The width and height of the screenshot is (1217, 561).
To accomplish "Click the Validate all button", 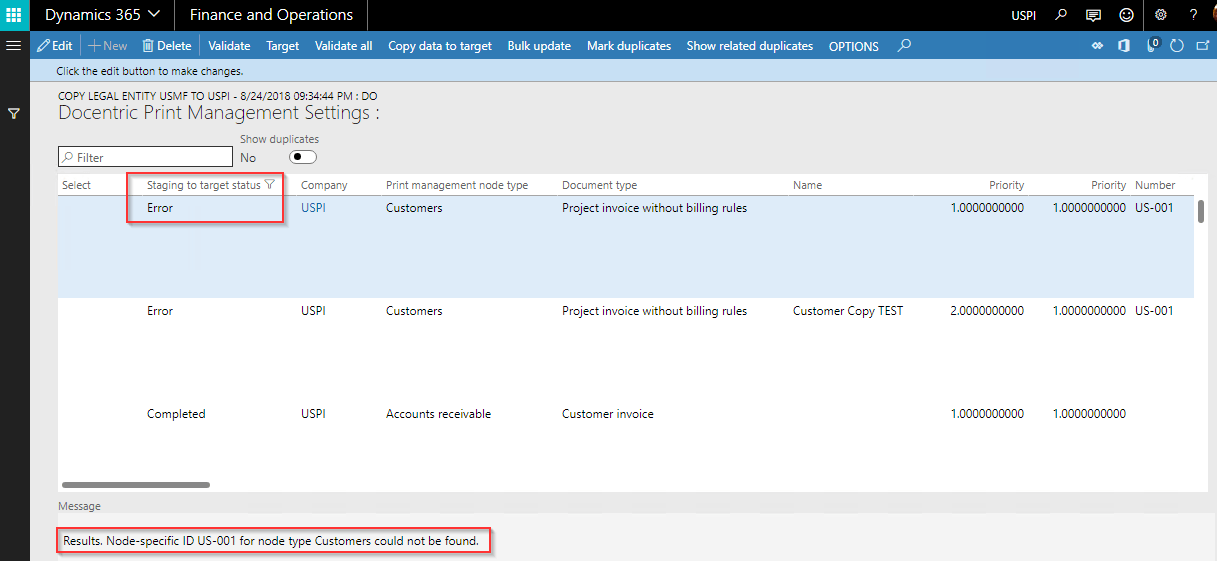I will click(x=343, y=46).
